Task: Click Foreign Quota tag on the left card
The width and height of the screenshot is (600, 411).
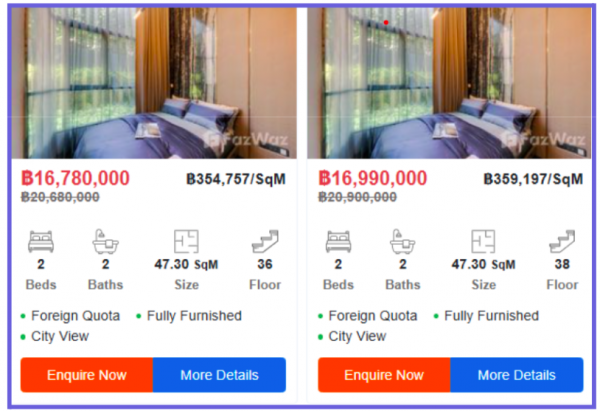Action: (75, 316)
